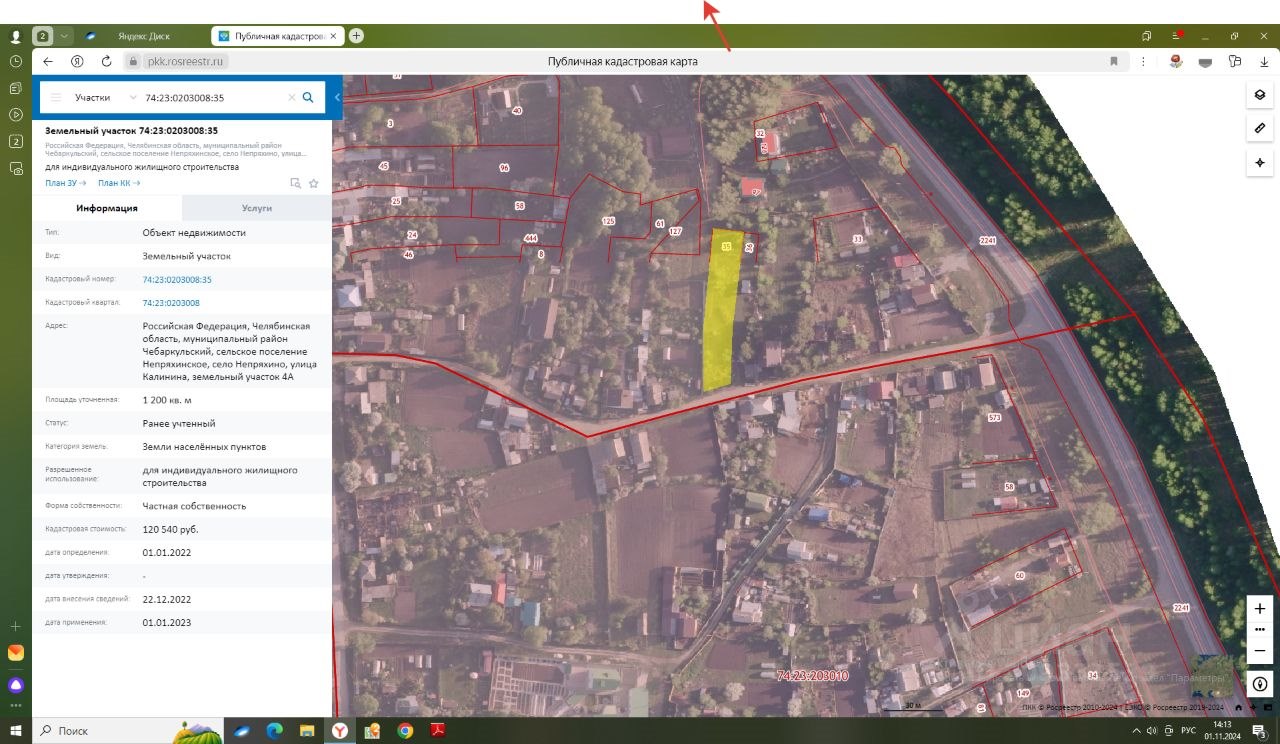Select the ruler measurement tool

[x=1259, y=129]
